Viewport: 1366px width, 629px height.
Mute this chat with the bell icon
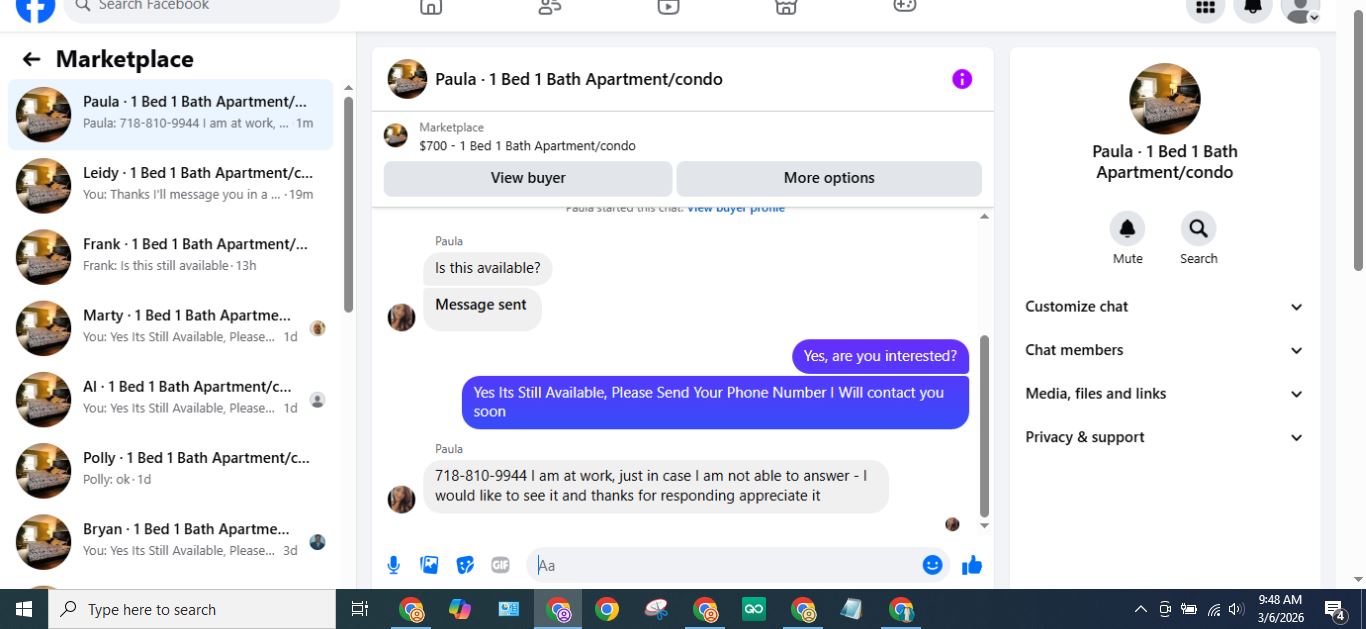click(x=1127, y=229)
